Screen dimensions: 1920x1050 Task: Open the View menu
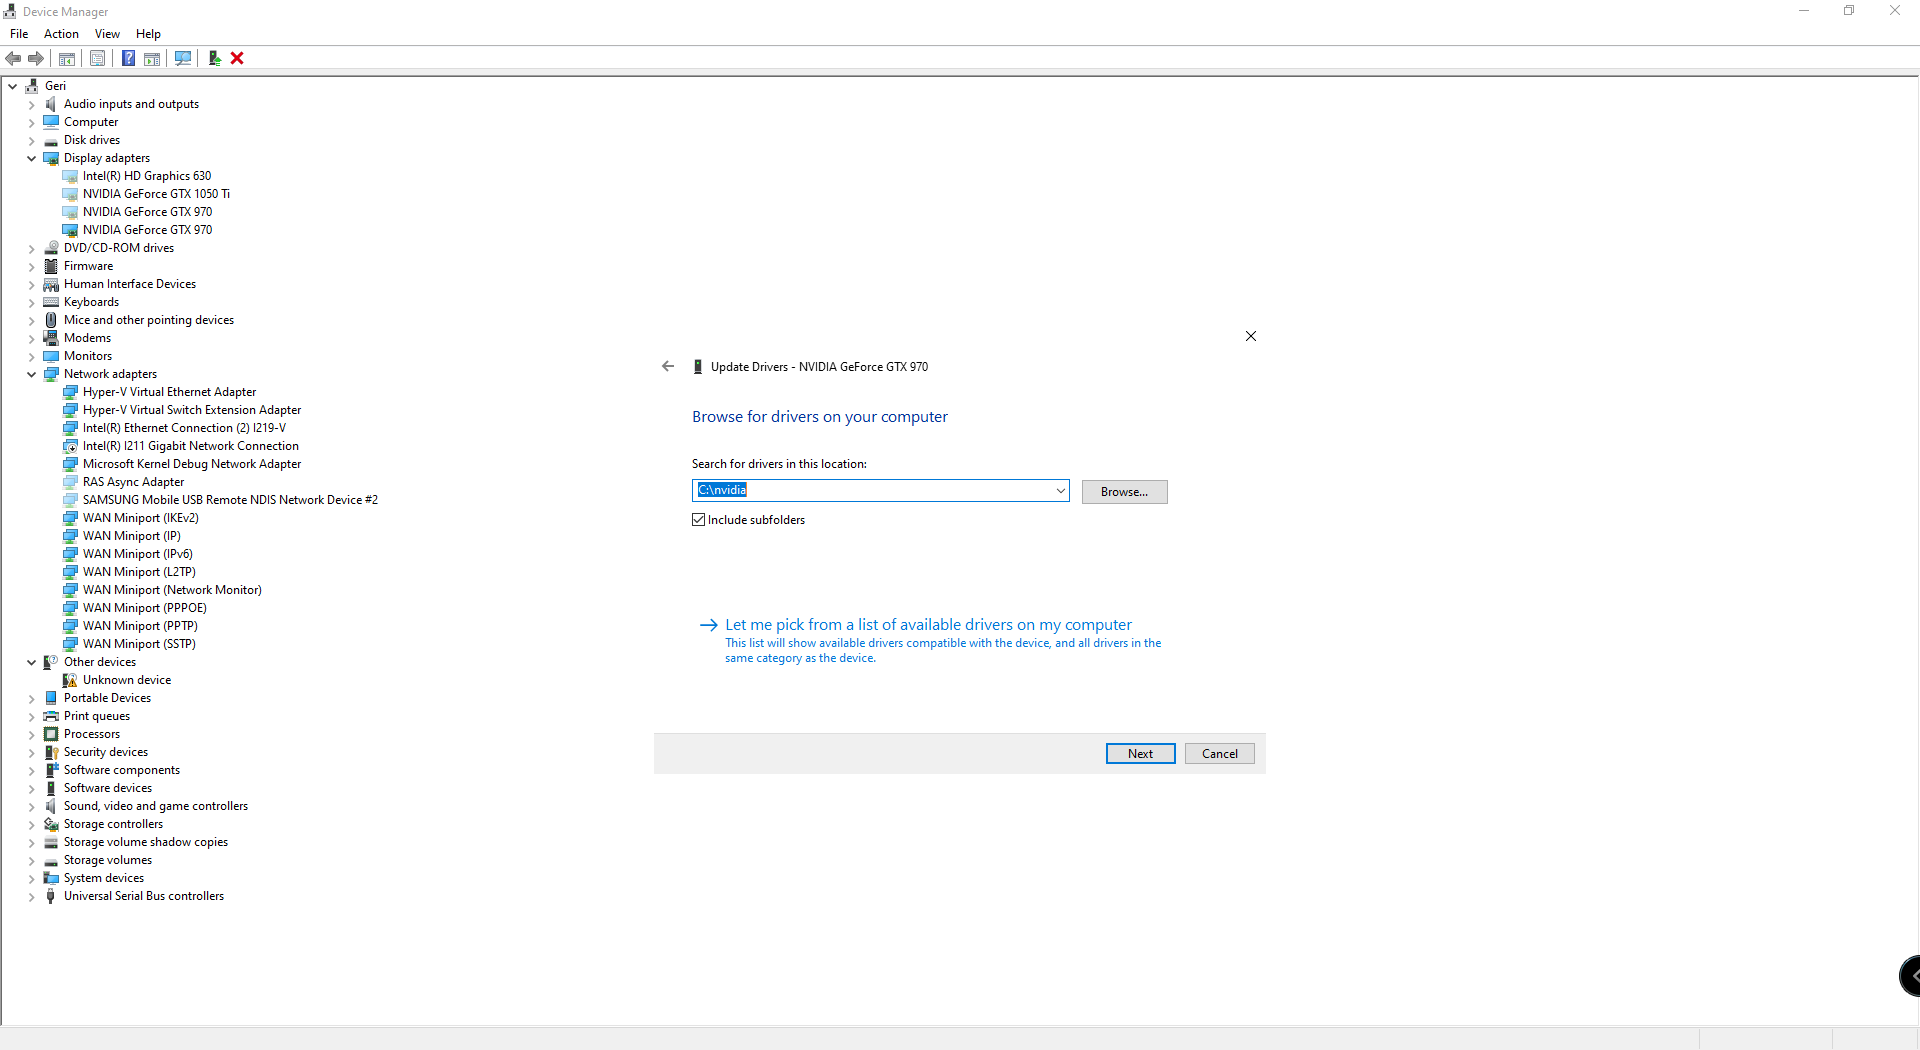pyautogui.click(x=107, y=33)
